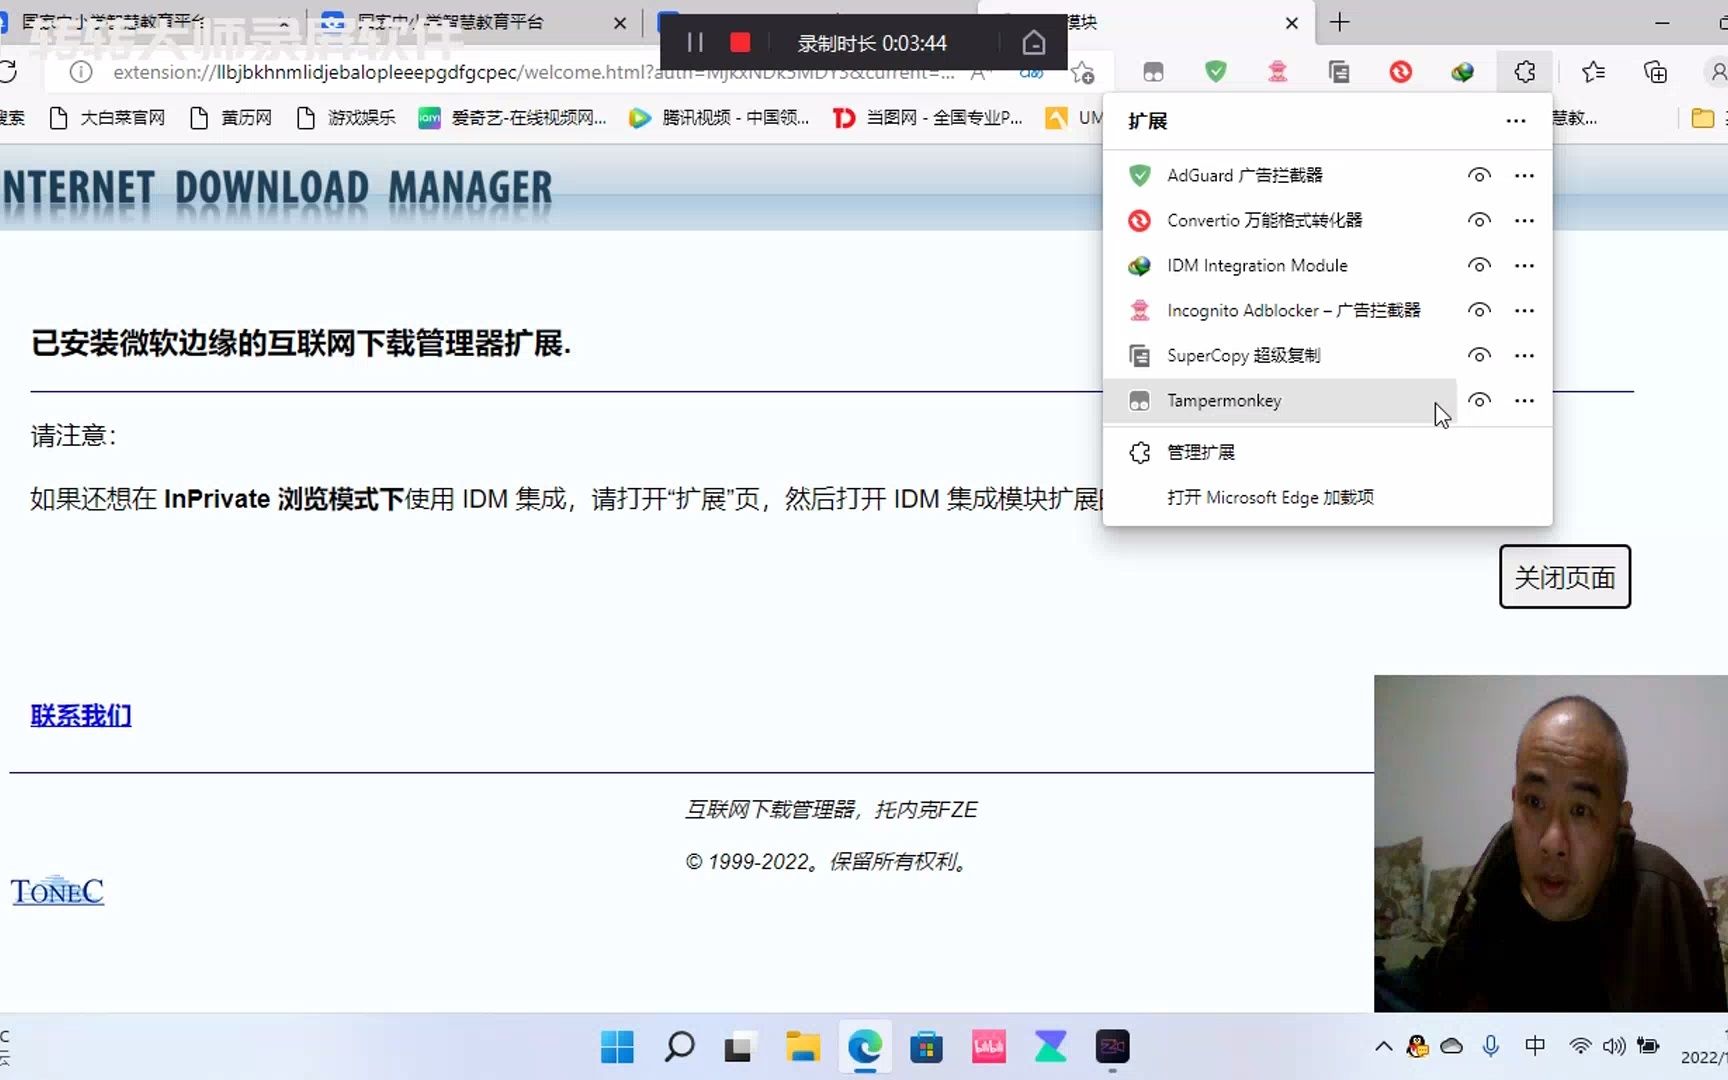This screenshot has width=1728, height=1080.
Task: Open the 爱奇艺 bookmark
Action: coord(513,118)
